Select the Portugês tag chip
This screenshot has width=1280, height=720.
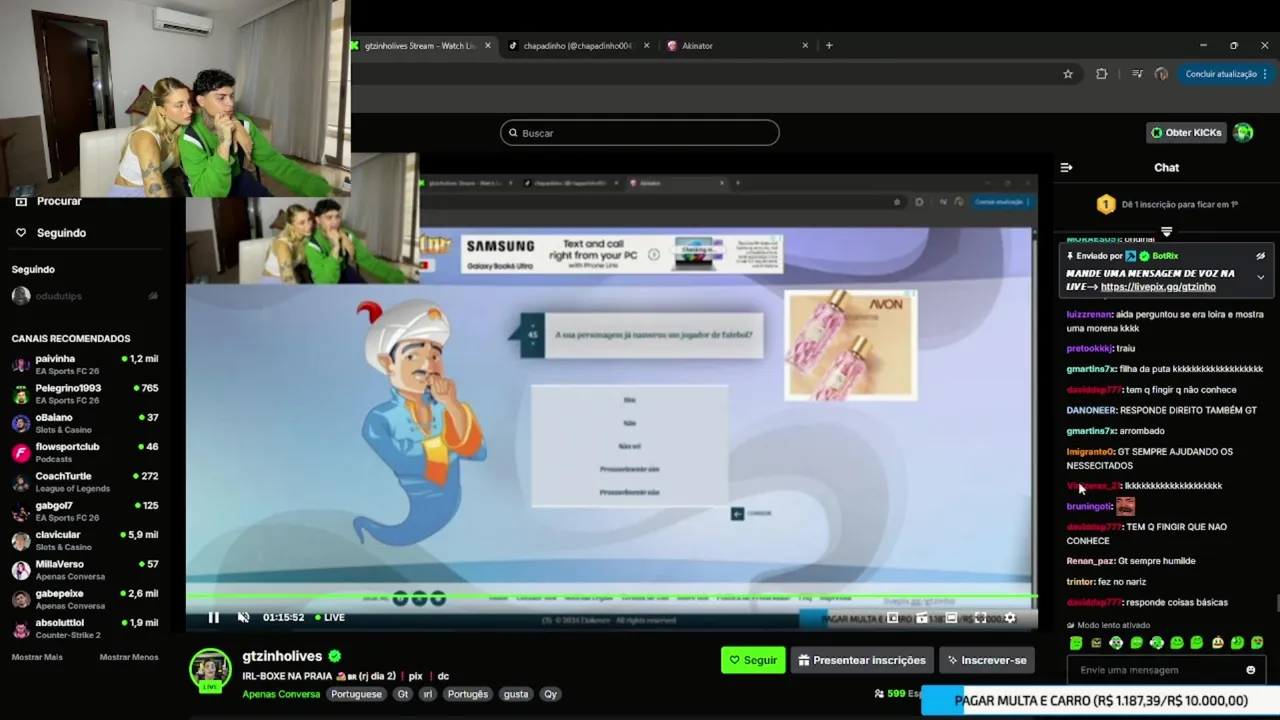point(467,694)
